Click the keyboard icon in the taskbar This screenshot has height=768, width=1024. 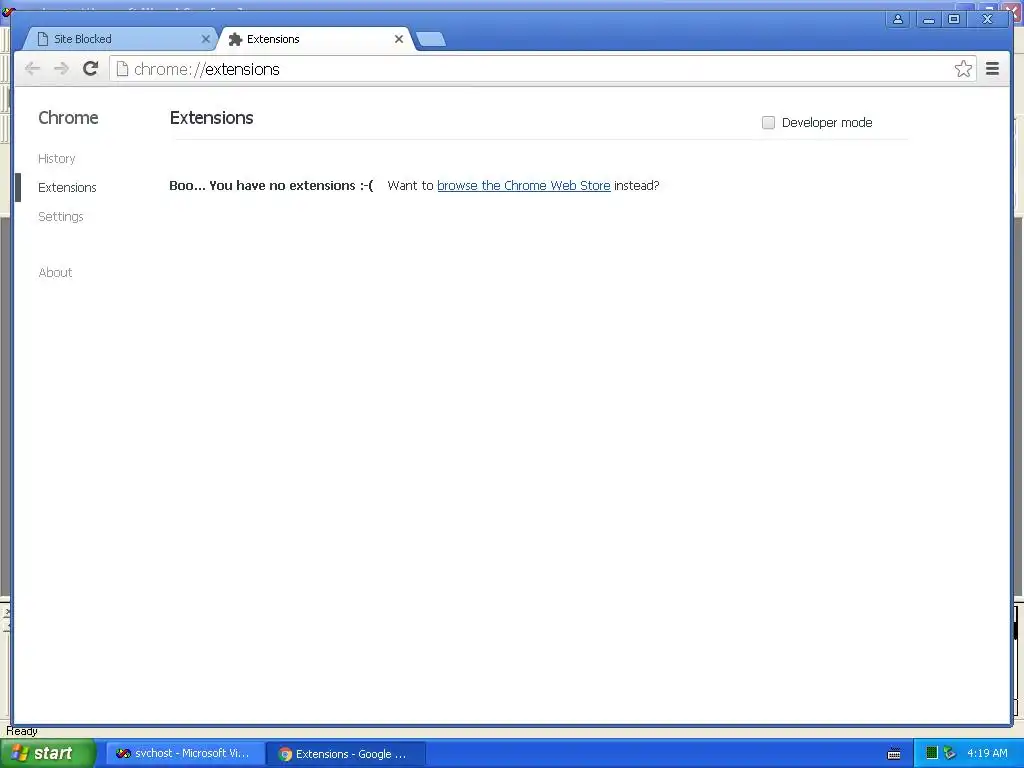click(x=894, y=754)
